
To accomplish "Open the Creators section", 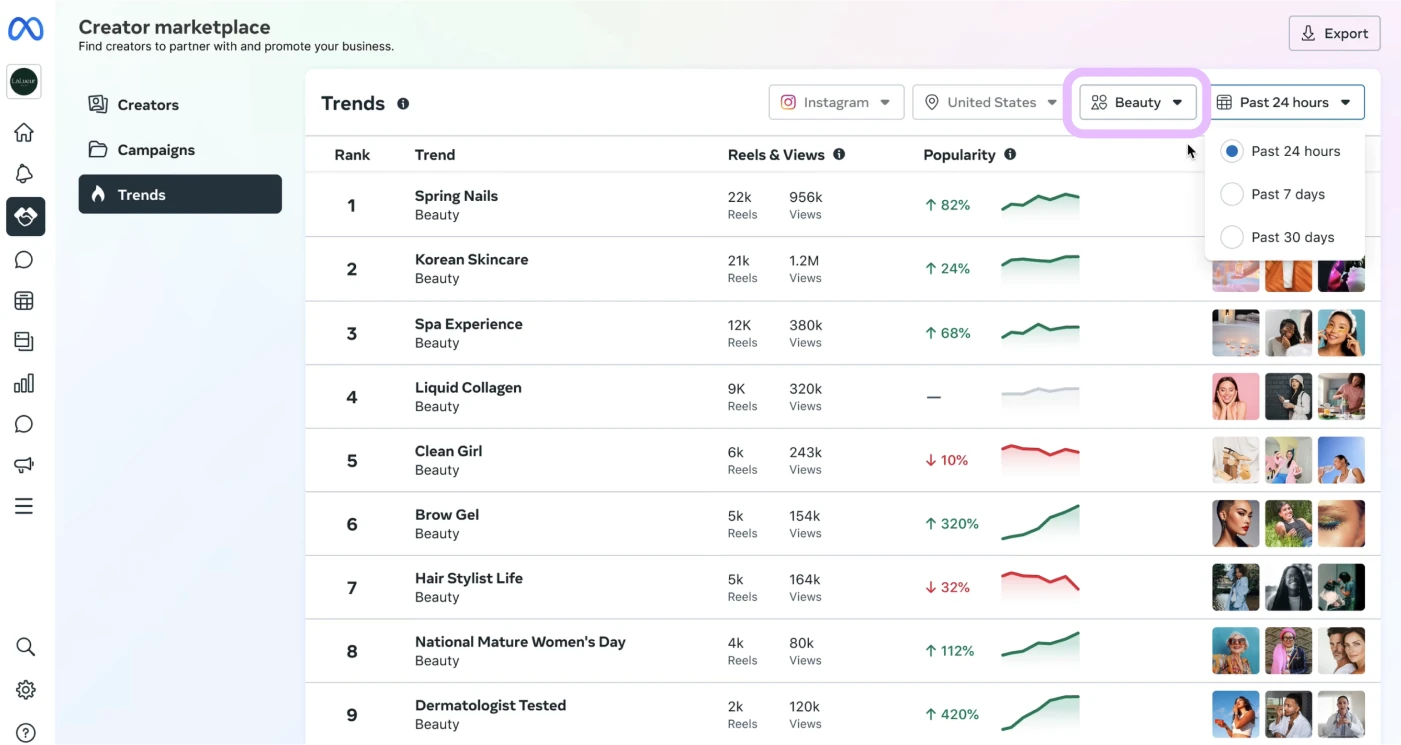I will (180, 104).
